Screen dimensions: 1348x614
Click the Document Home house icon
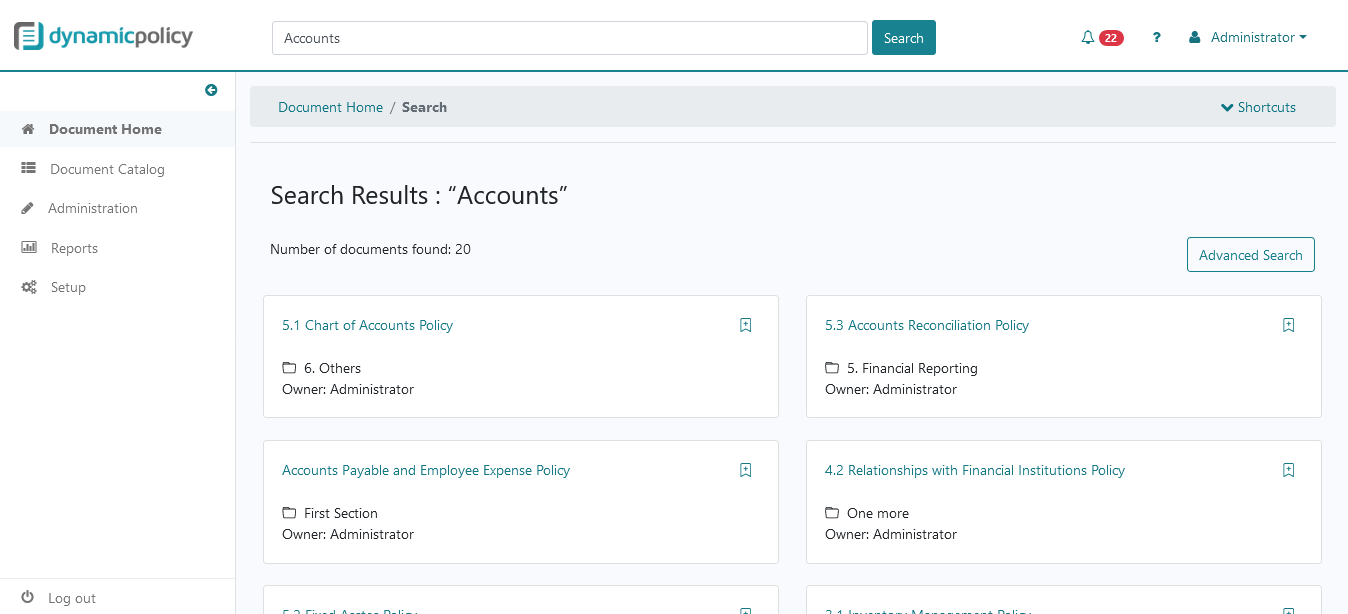tap(28, 129)
